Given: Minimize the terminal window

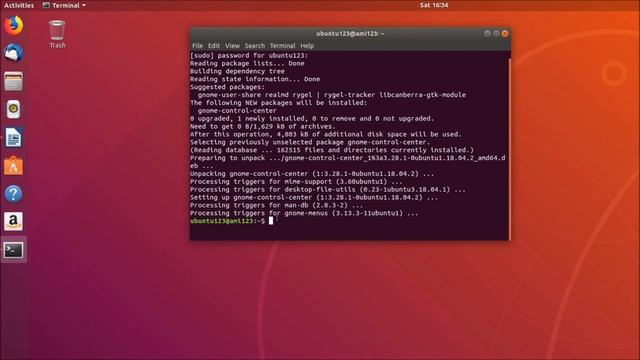Looking at the screenshot, I should pos(487,33).
